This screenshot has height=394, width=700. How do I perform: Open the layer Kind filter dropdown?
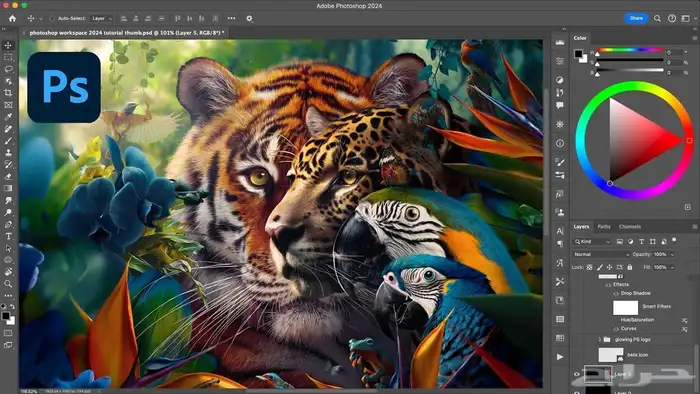(592, 241)
